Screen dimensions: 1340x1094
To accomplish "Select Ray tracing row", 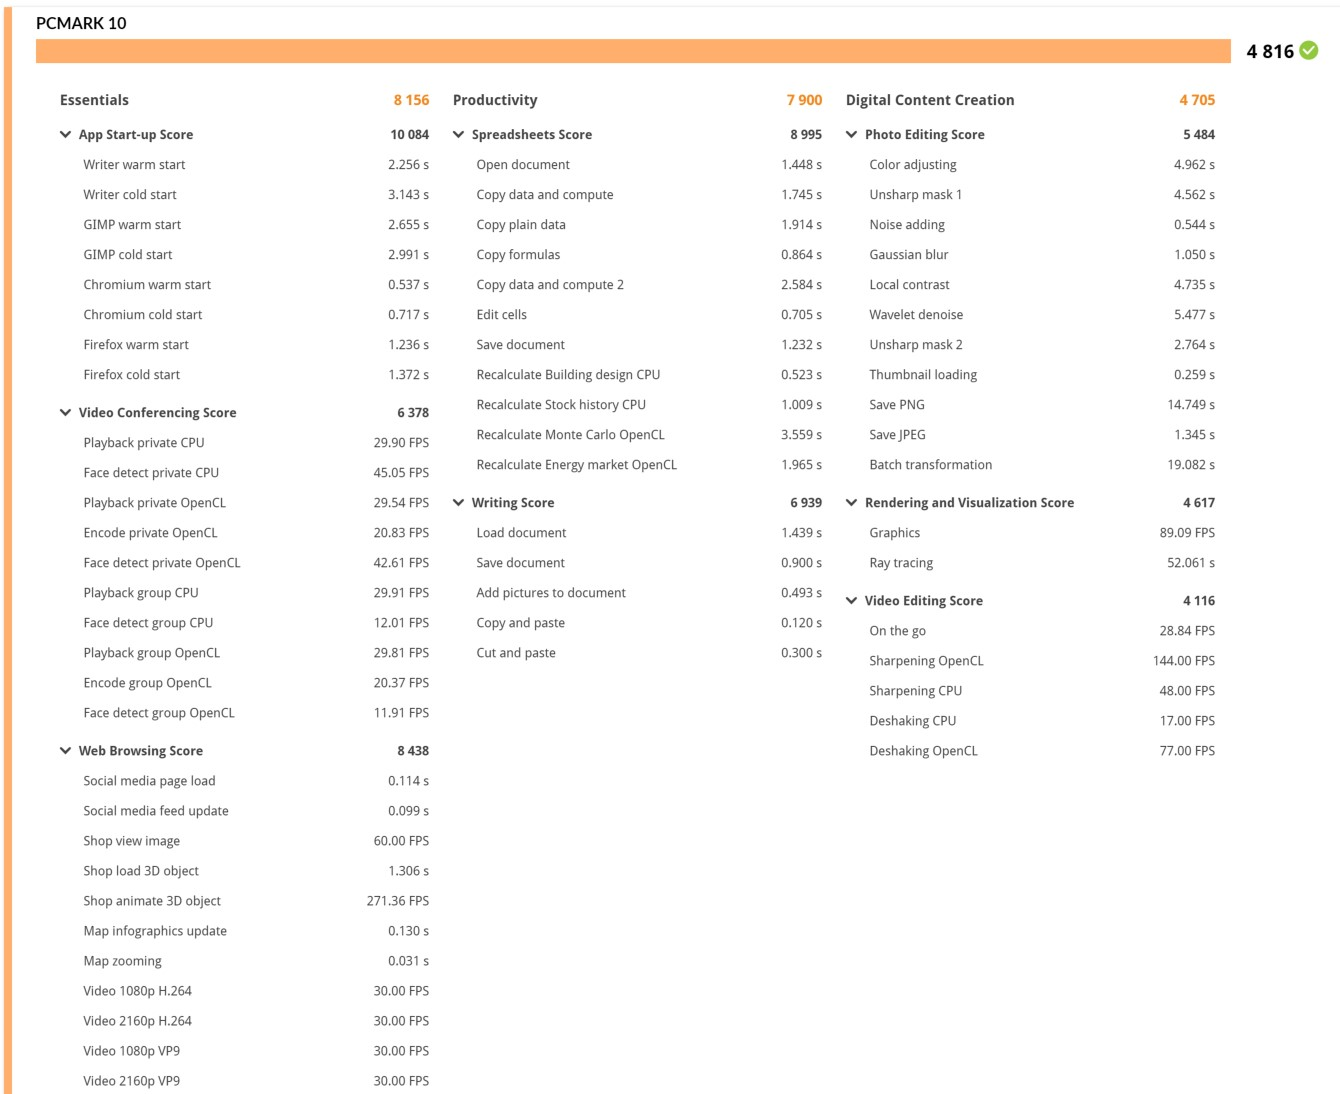I will [1042, 562].
